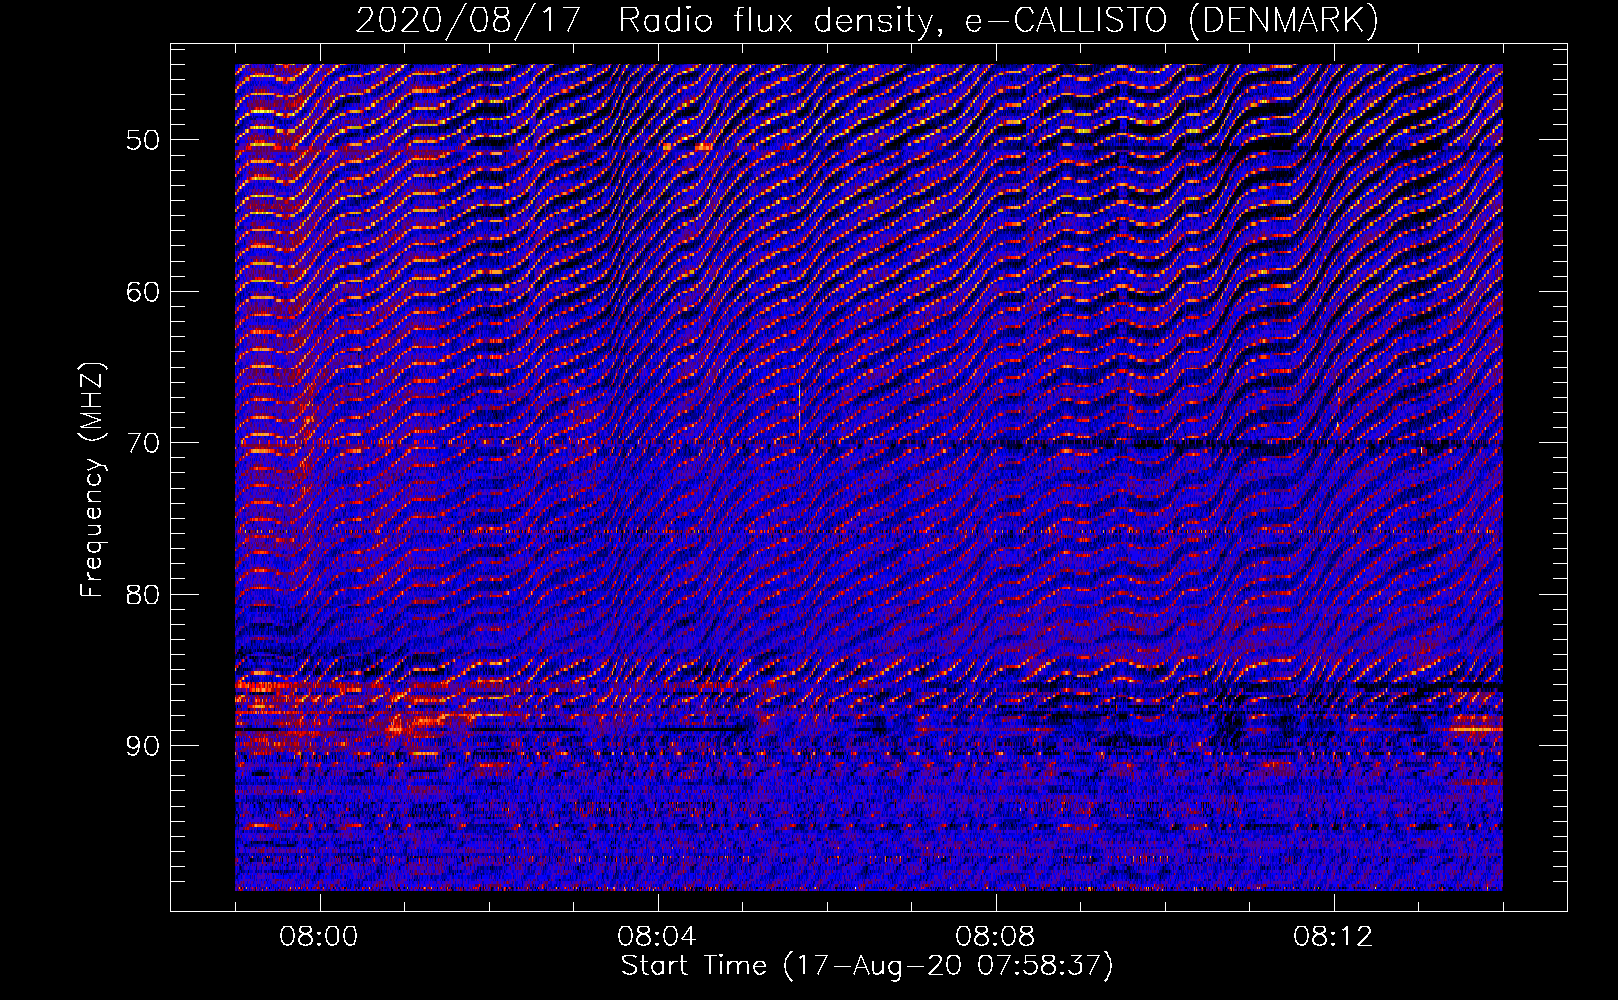
Task: Click the 60 MHz frequency tick label
Action: (x=142, y=292)
